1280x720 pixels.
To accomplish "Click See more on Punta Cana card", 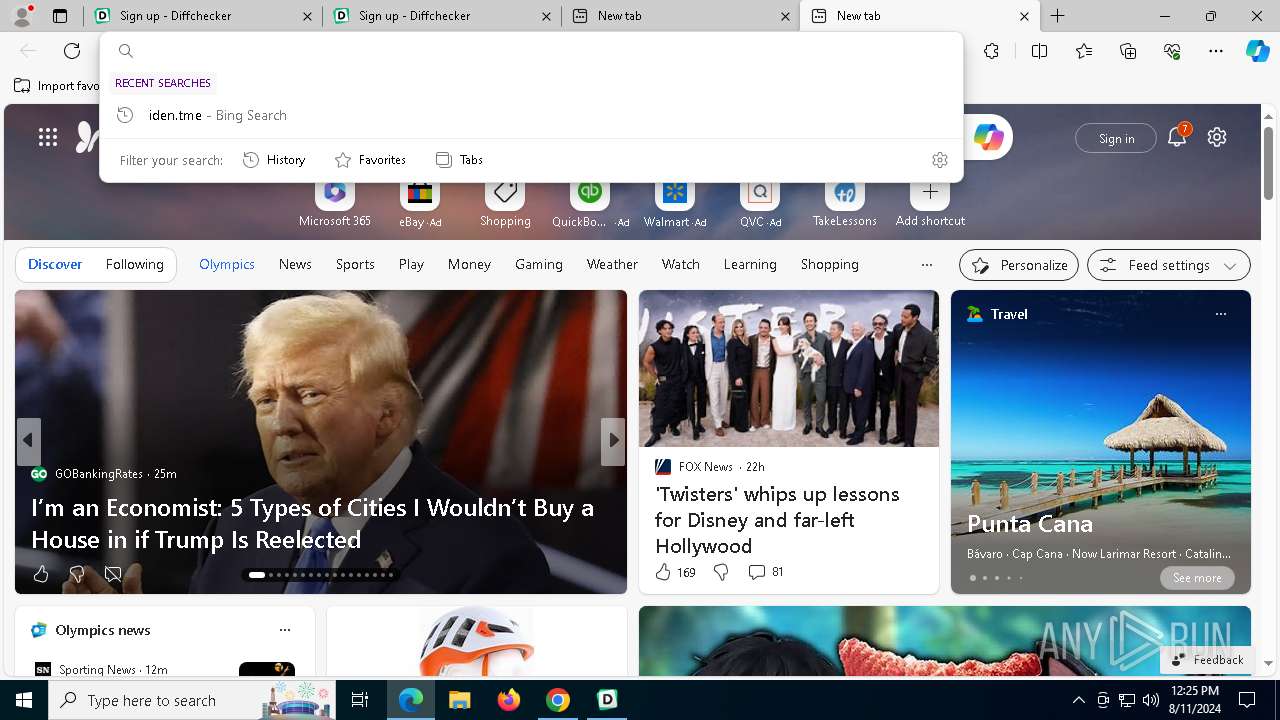I will click(x=1197, y=578).
